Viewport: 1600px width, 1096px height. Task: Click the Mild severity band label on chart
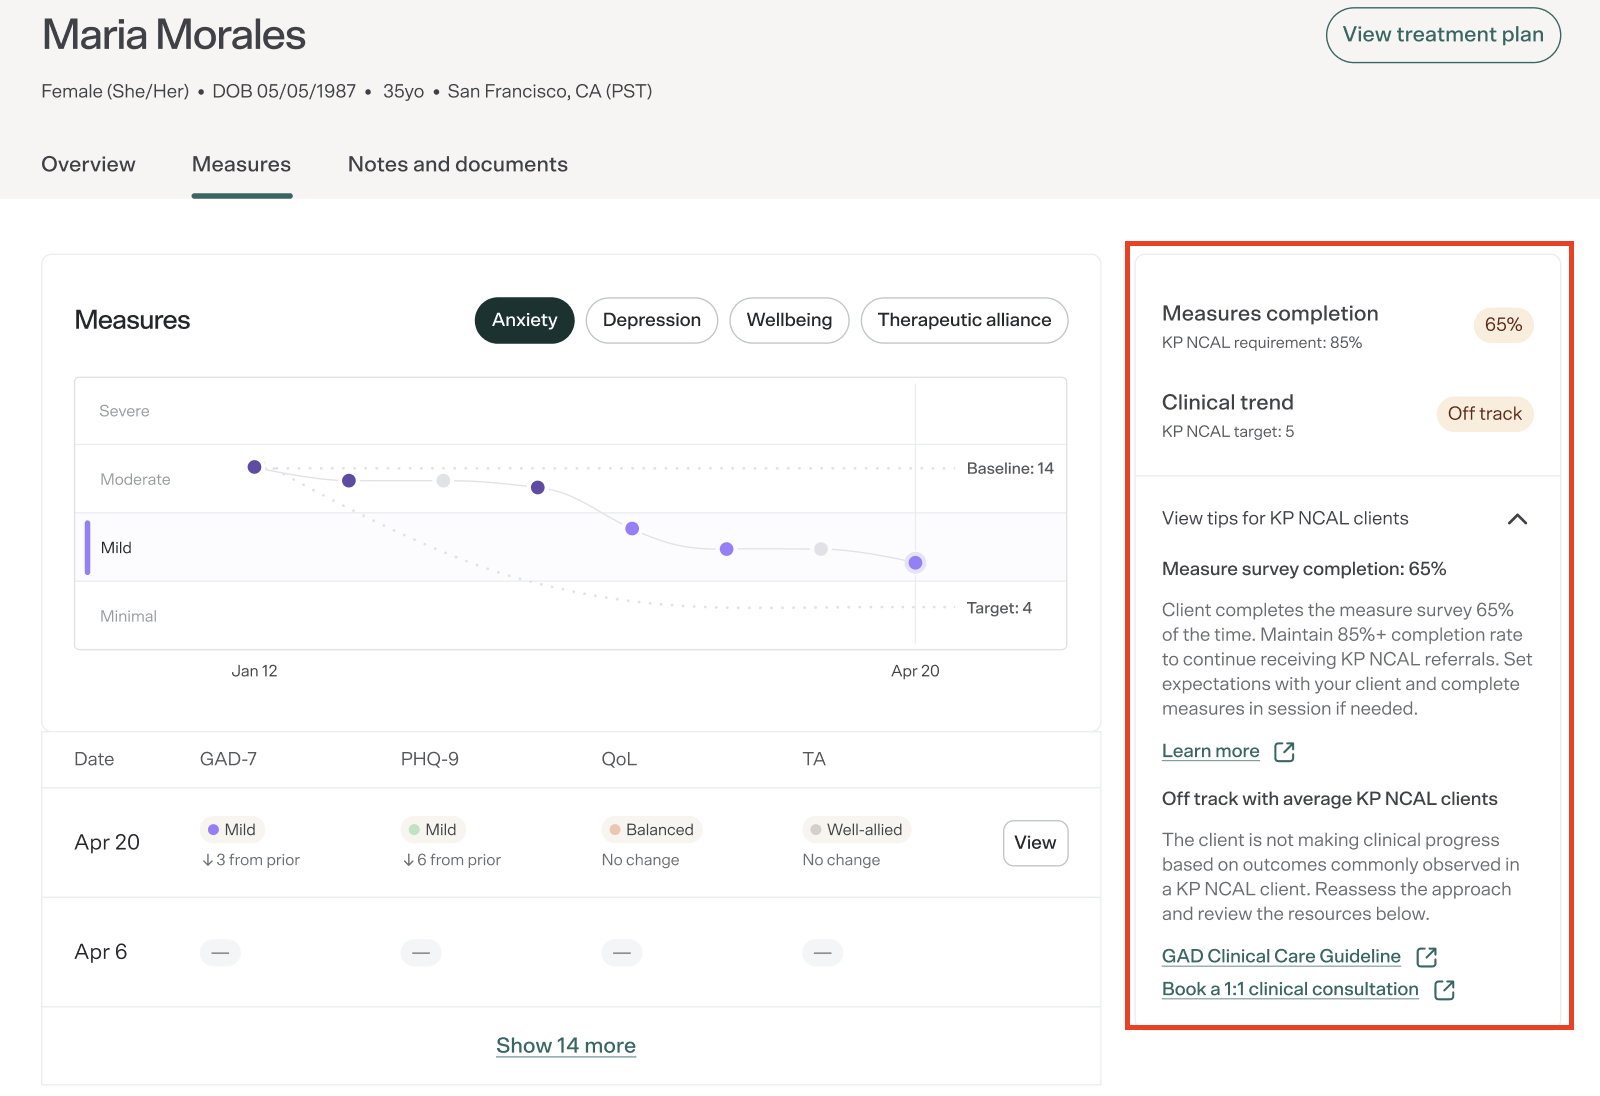[116, 548]
